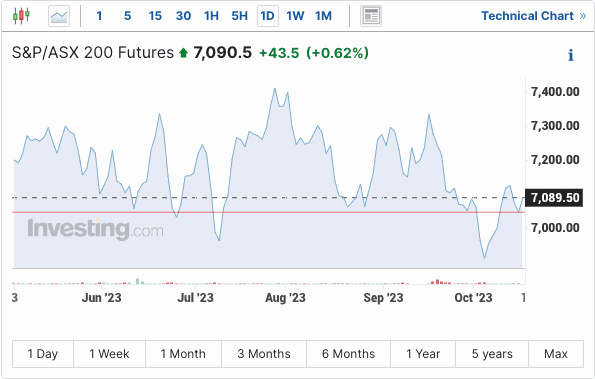The height and width of the screenshot is (379, 595).
Task: Switch to 5H interval
Action: (x=239, y=16)
